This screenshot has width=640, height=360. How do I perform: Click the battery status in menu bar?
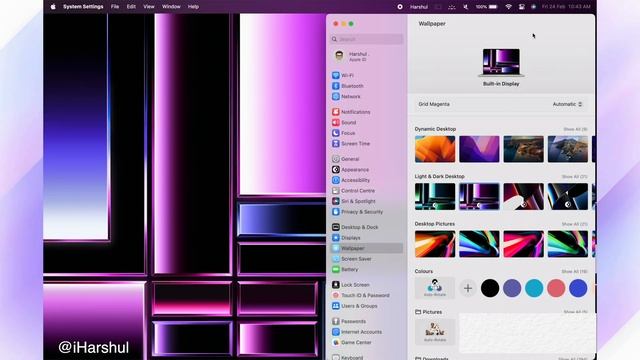point(487,7)
